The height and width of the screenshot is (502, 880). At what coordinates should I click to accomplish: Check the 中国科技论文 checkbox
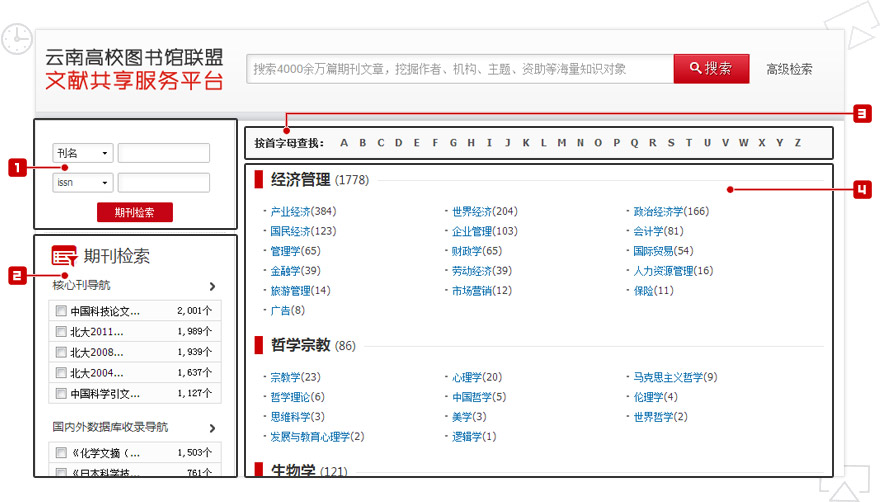[61, 311]
